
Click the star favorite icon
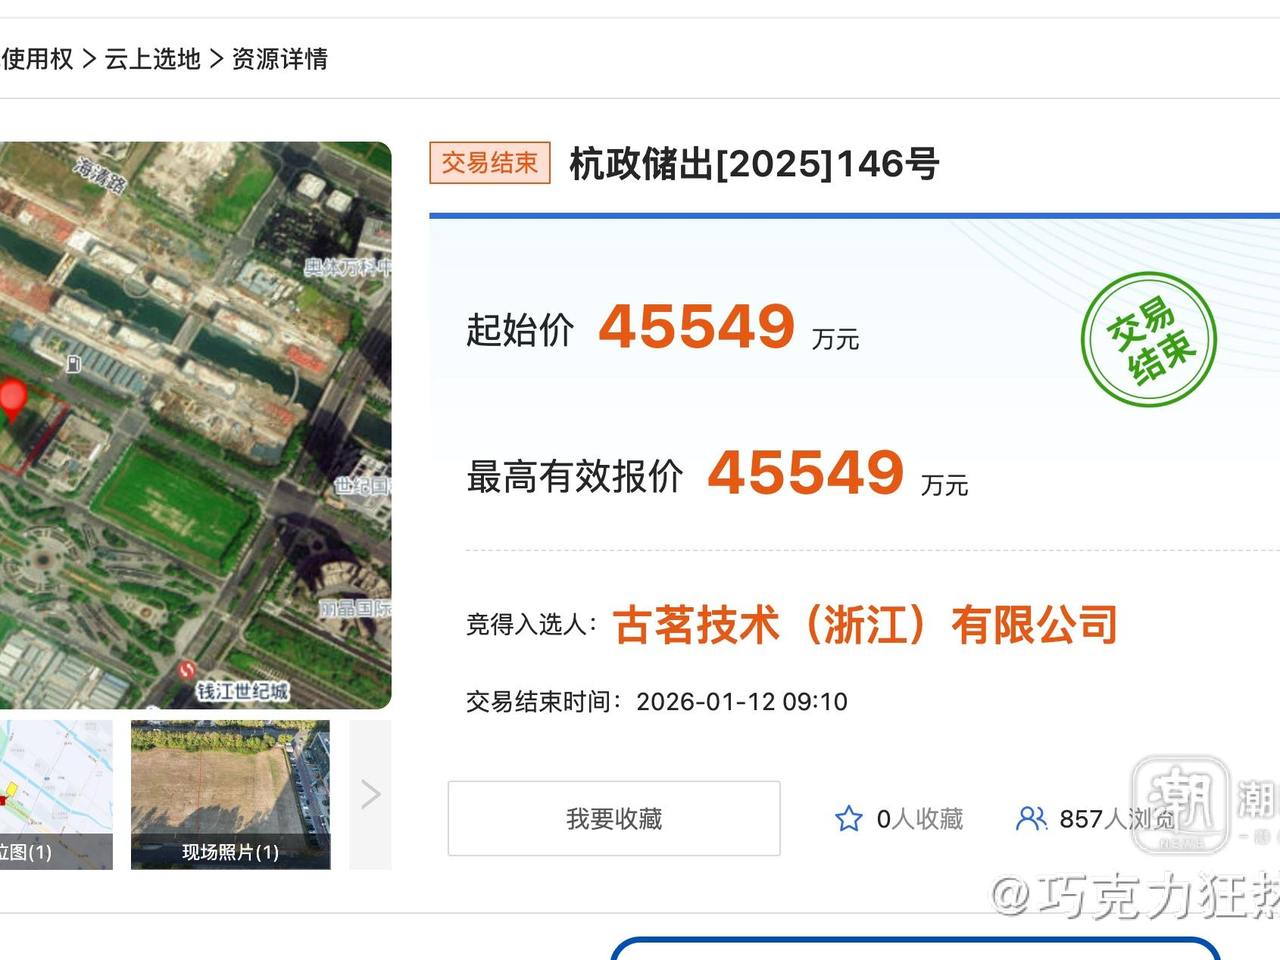coord(848,819)
